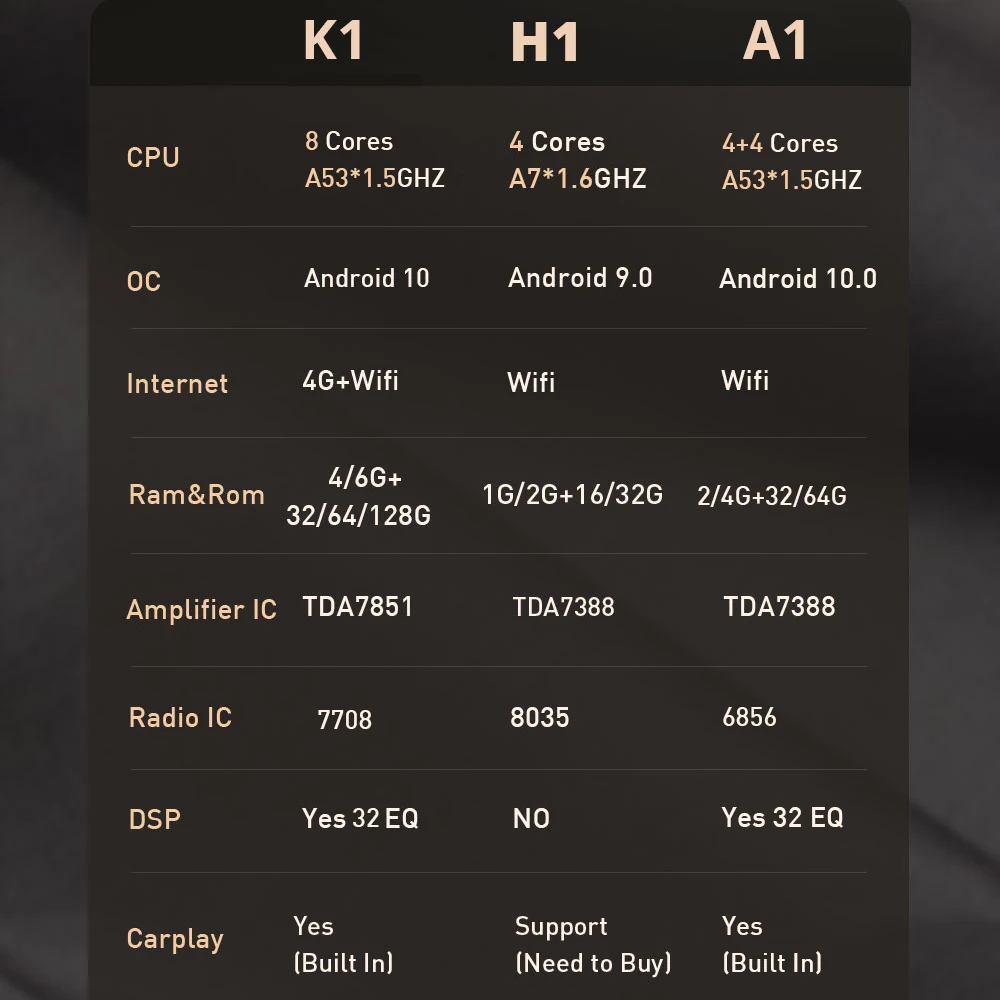Click the K1 column header
Screen dimensions: 1000x1000
(333, 41)
